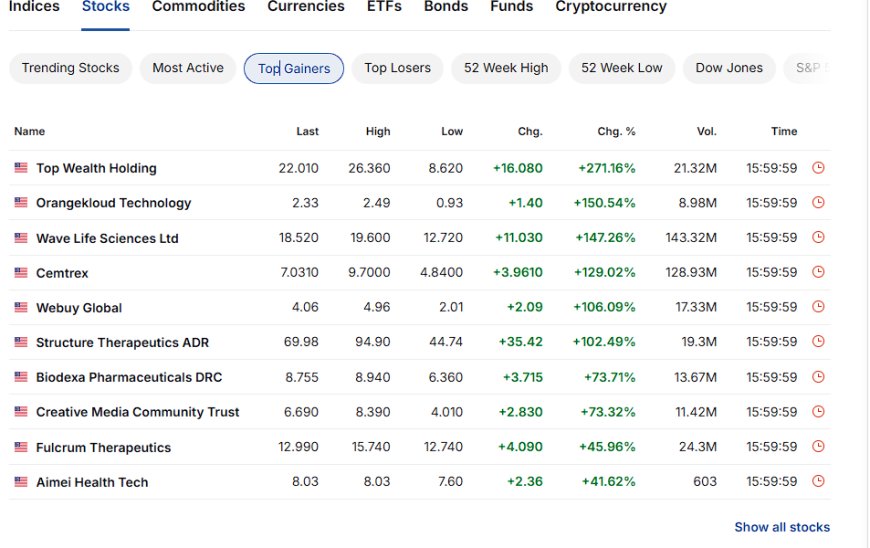870x548 pixels.
Task: Open the Aimei Health Tech link
Action: [x=92, y=482]
